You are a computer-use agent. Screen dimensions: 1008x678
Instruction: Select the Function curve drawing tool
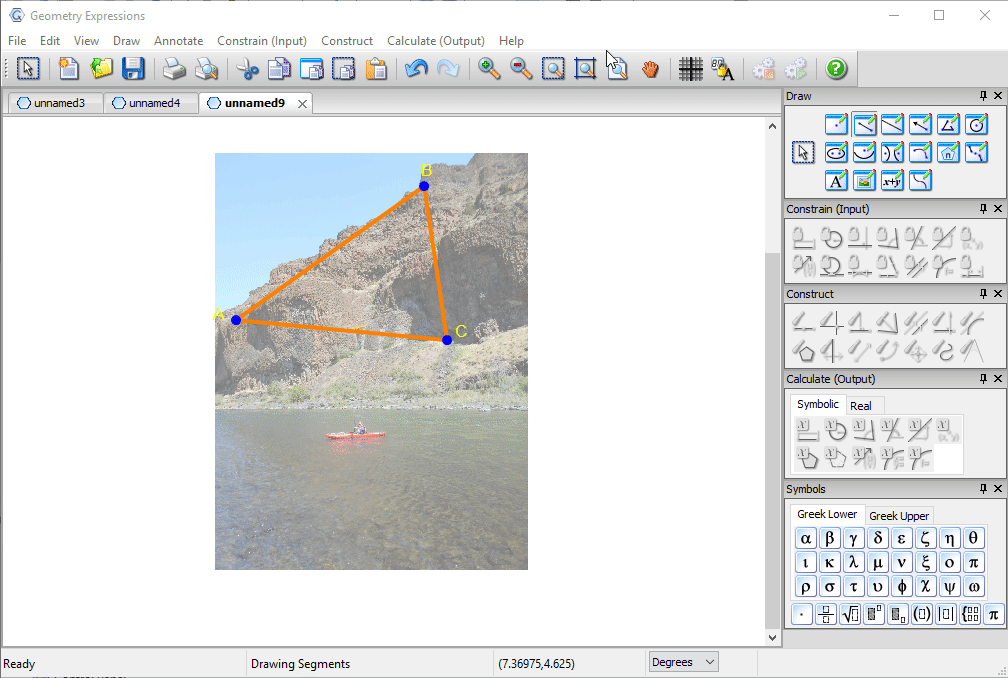coord(920,181)
